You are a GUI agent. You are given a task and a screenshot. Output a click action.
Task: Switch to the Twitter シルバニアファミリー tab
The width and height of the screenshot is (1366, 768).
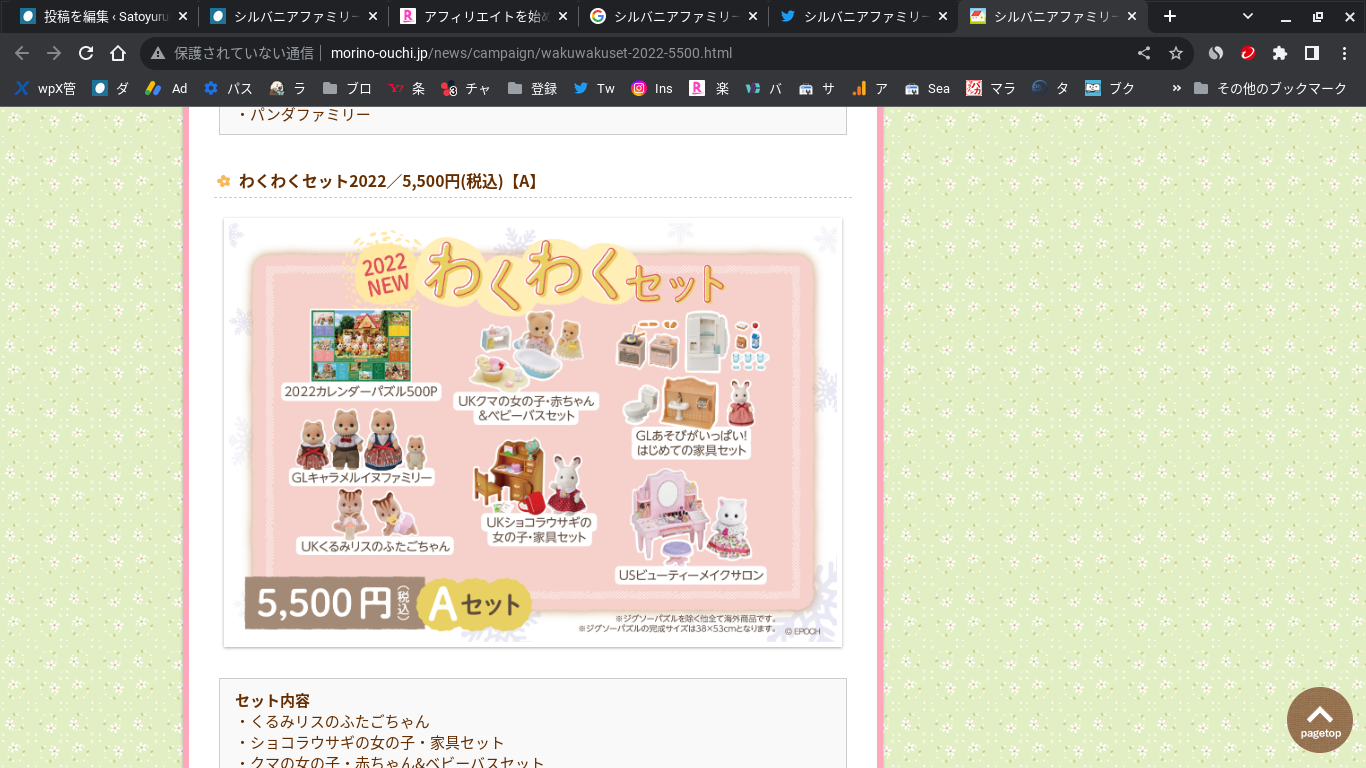pos(864,16)
